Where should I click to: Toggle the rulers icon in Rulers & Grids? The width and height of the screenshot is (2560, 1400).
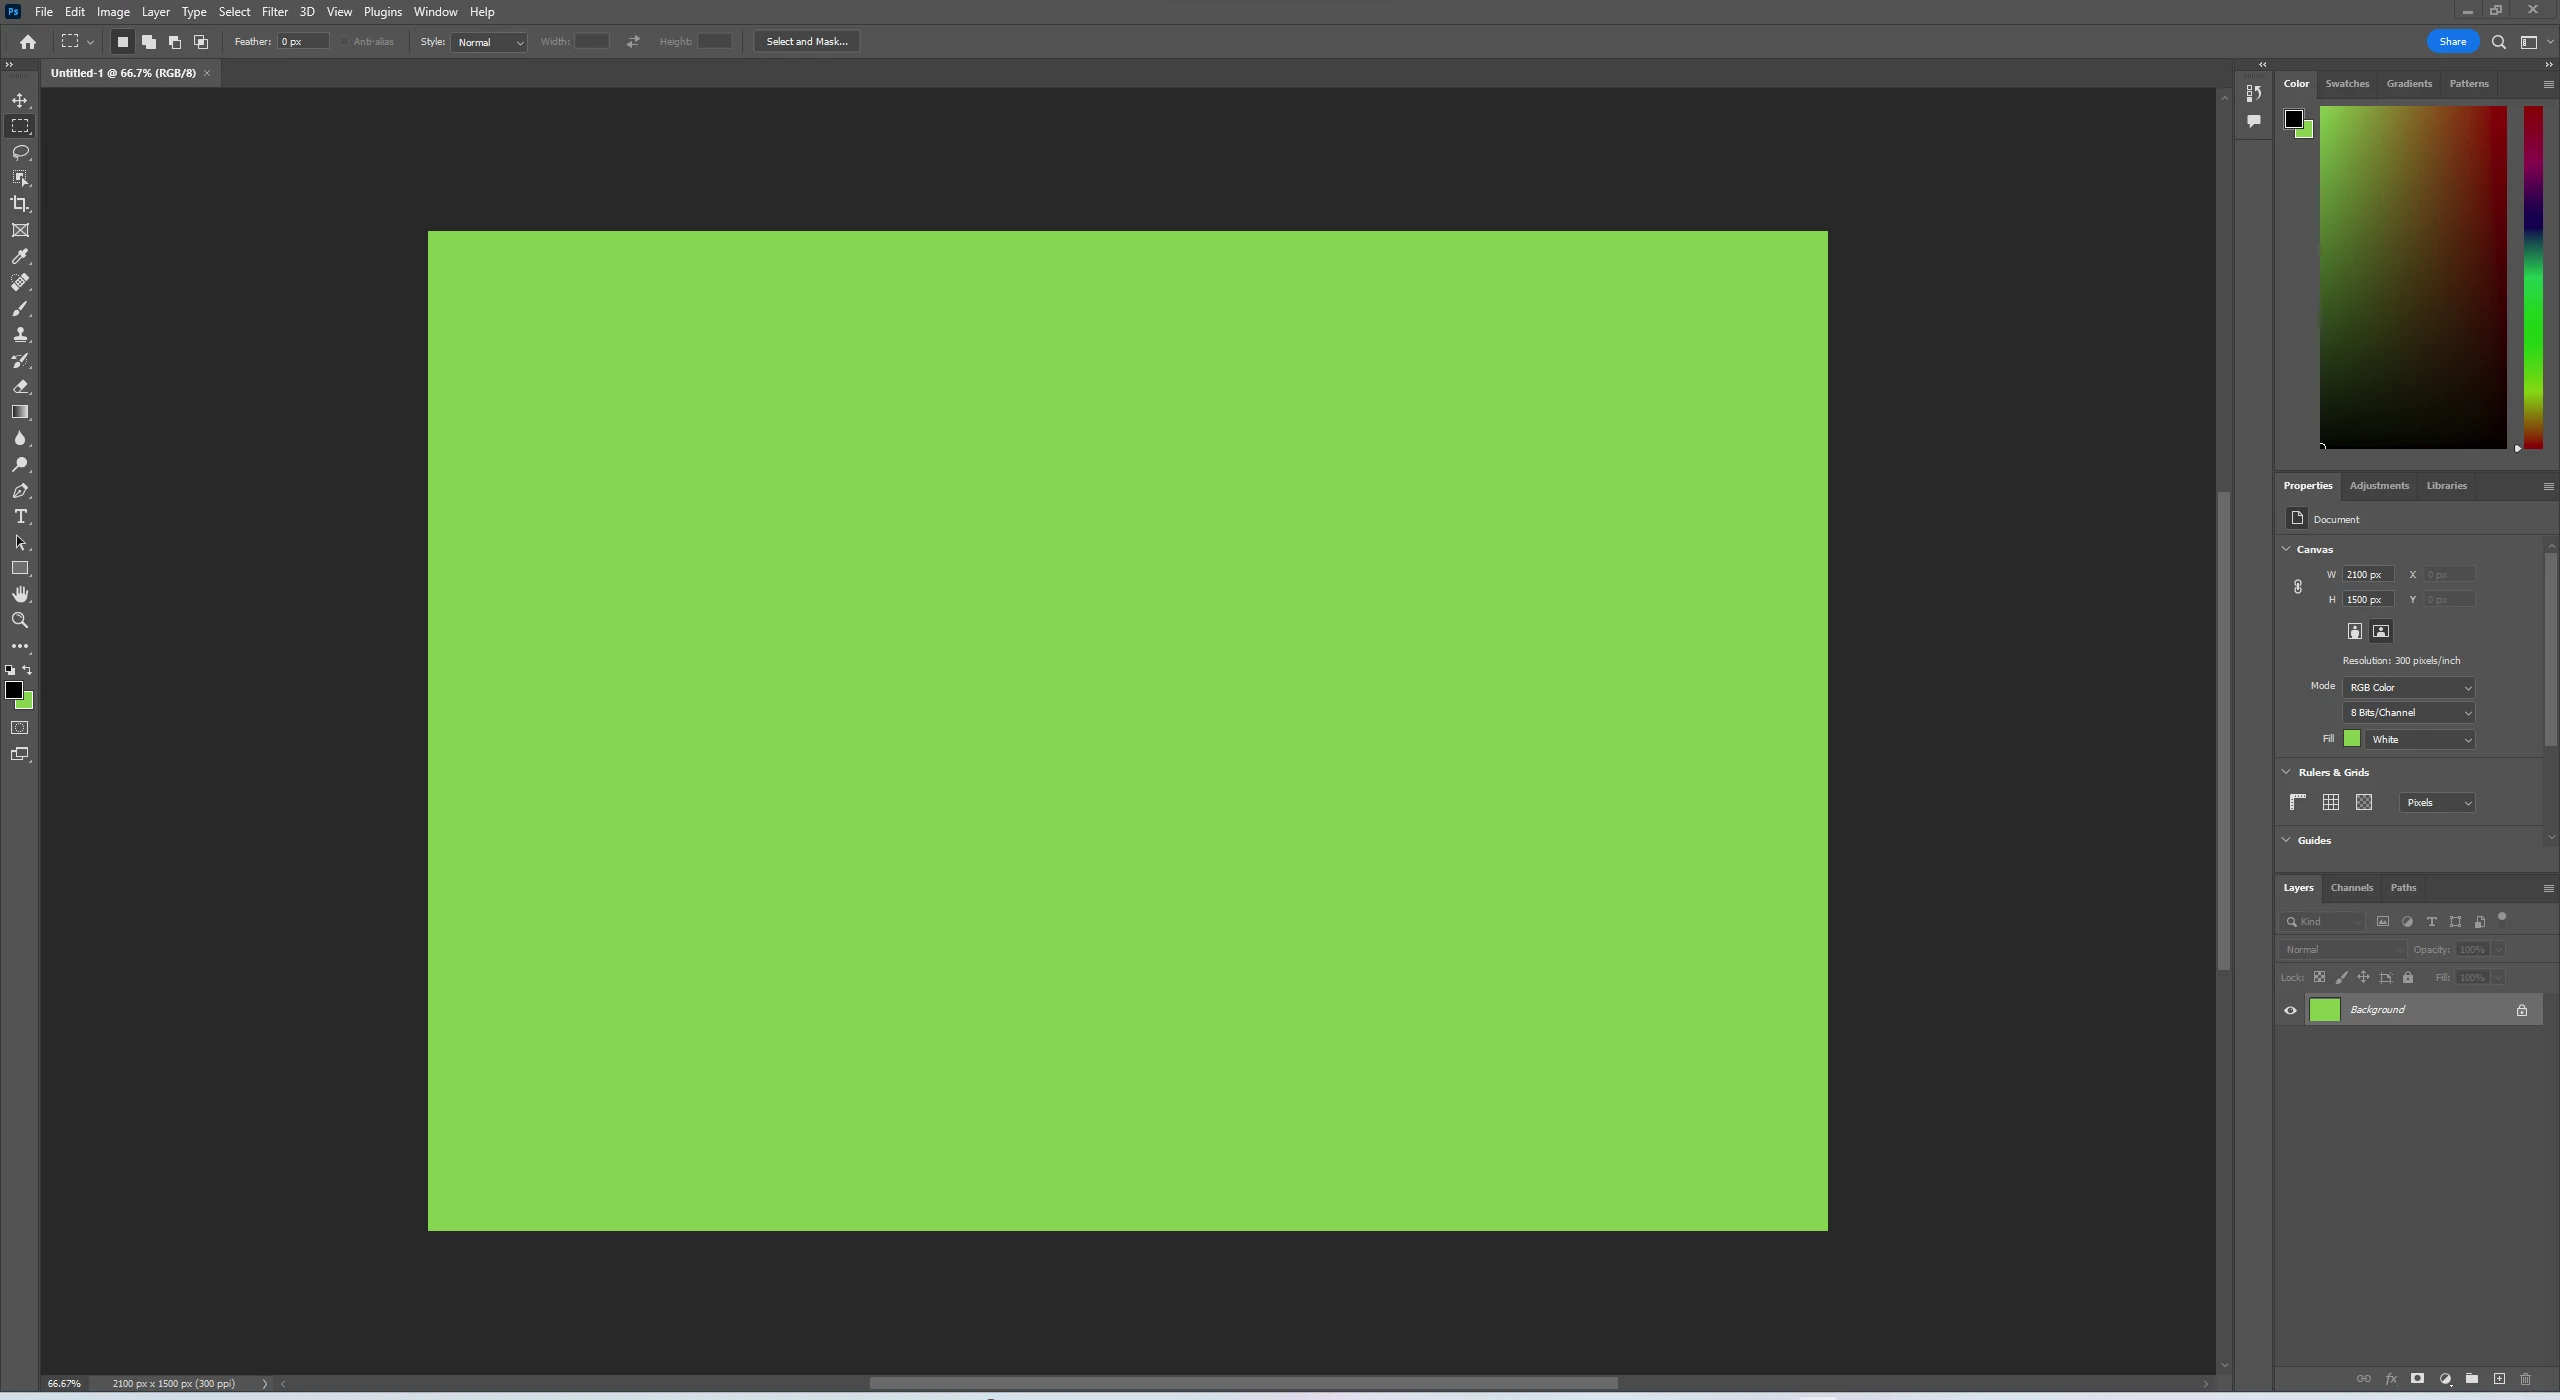pyautogui.click(x=2298, y=802)
